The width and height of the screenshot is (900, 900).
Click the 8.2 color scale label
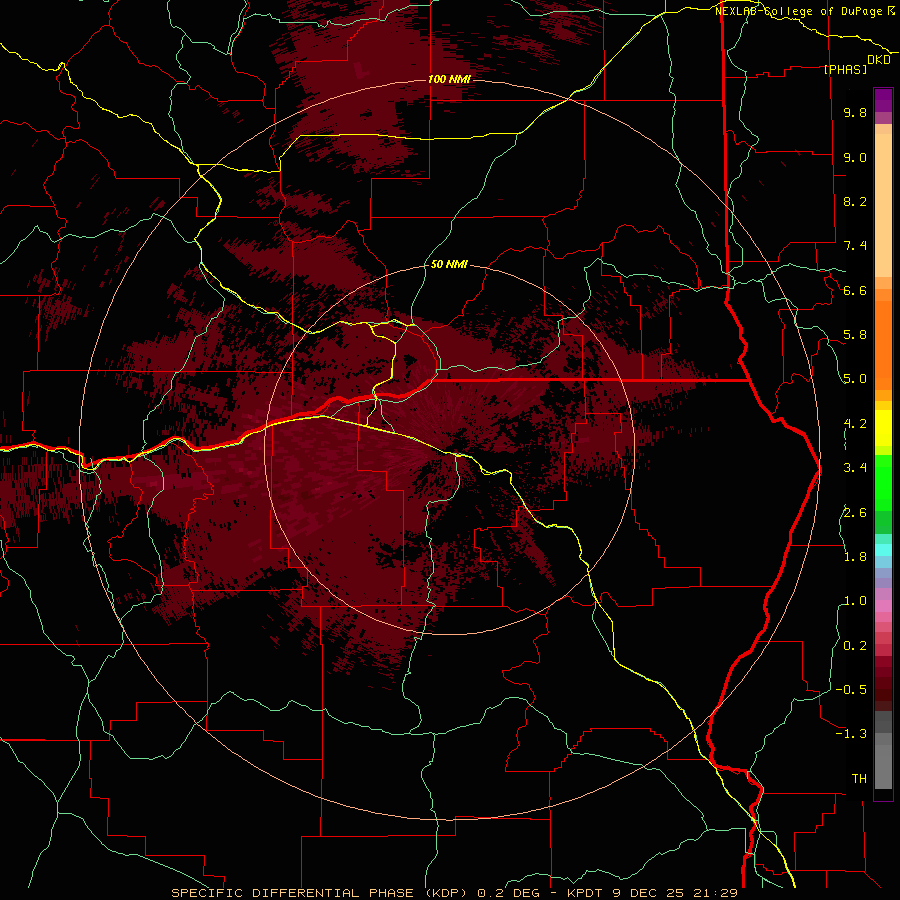point(855,201)
